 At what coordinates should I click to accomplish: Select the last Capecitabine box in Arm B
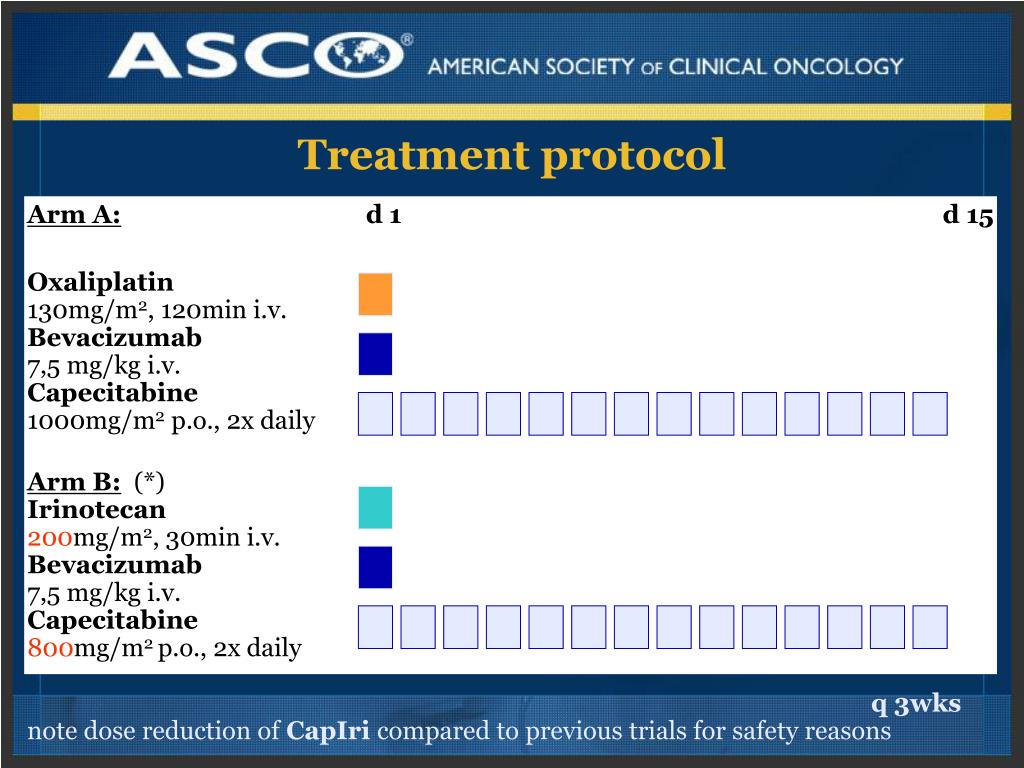[930, 627]
